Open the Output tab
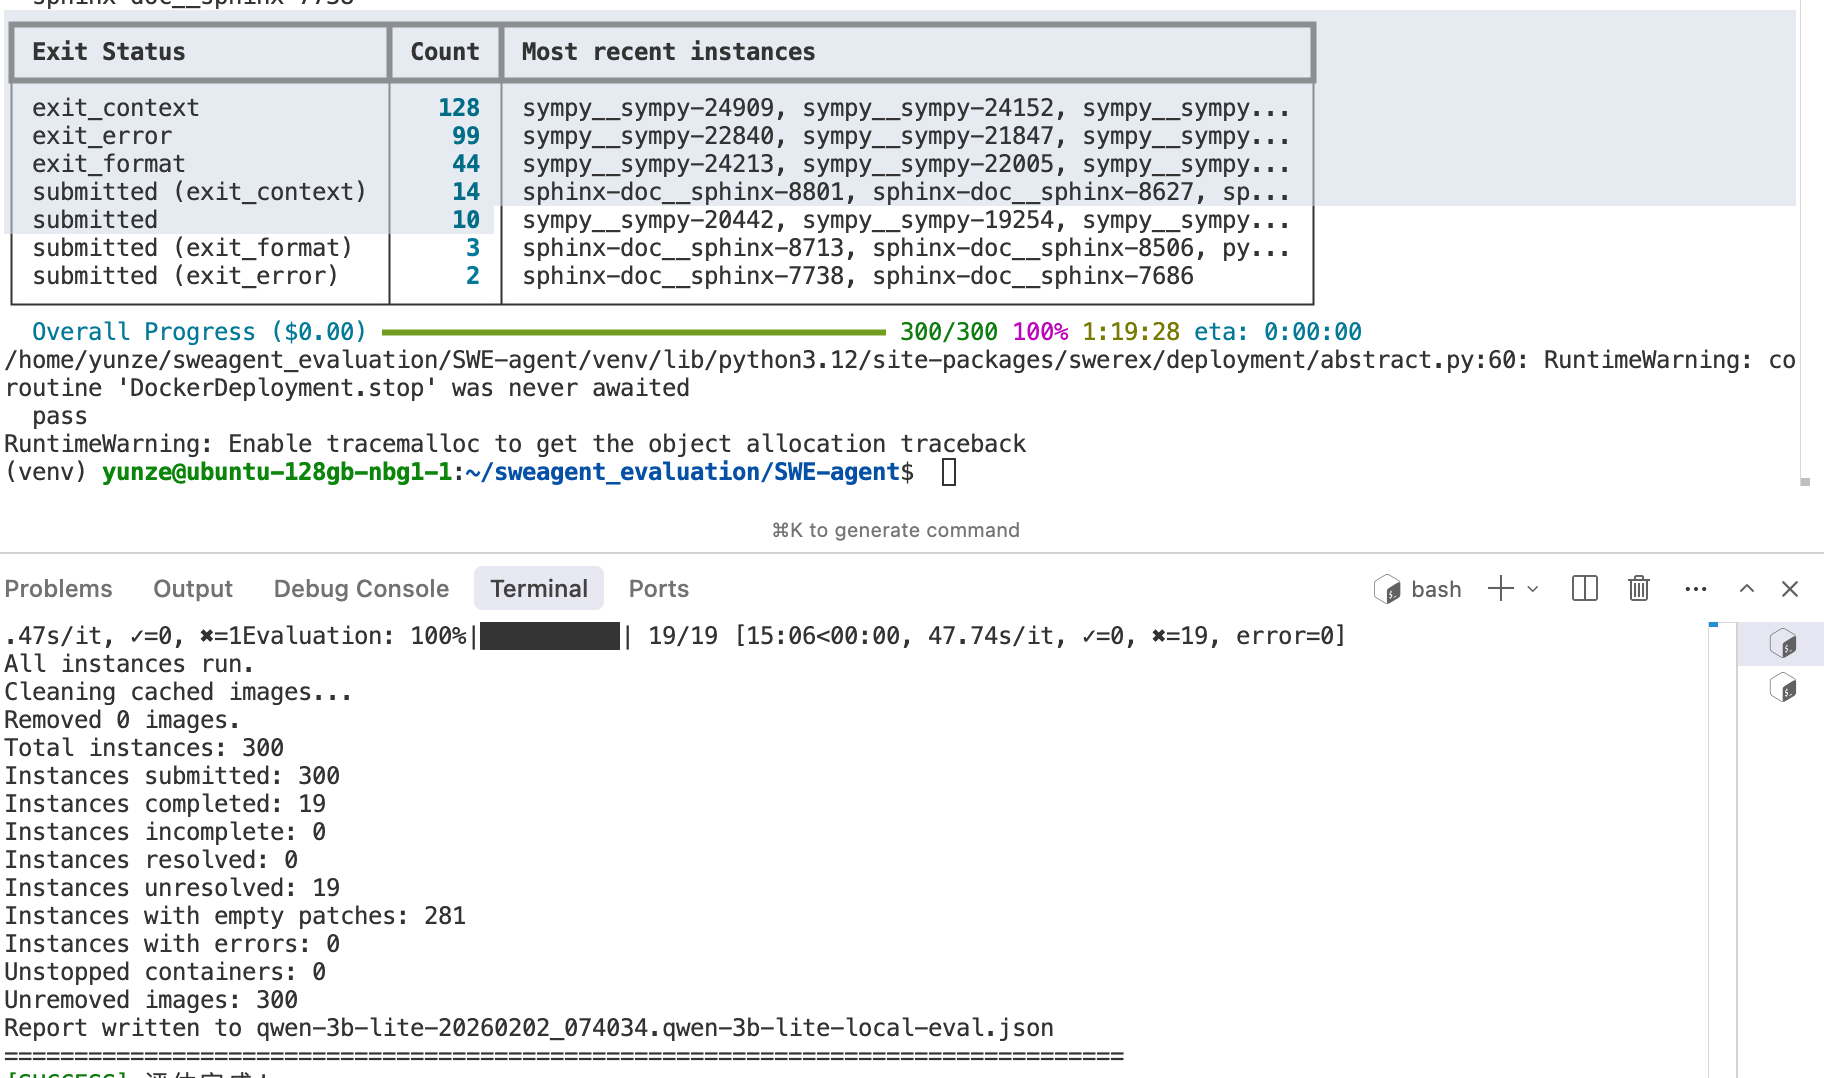 pos(192,589)
